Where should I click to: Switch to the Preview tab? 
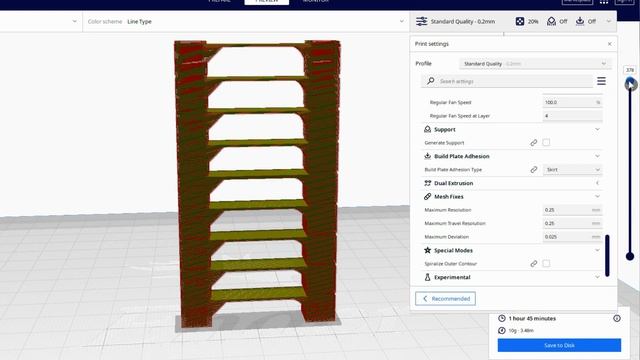pos(267,2)
